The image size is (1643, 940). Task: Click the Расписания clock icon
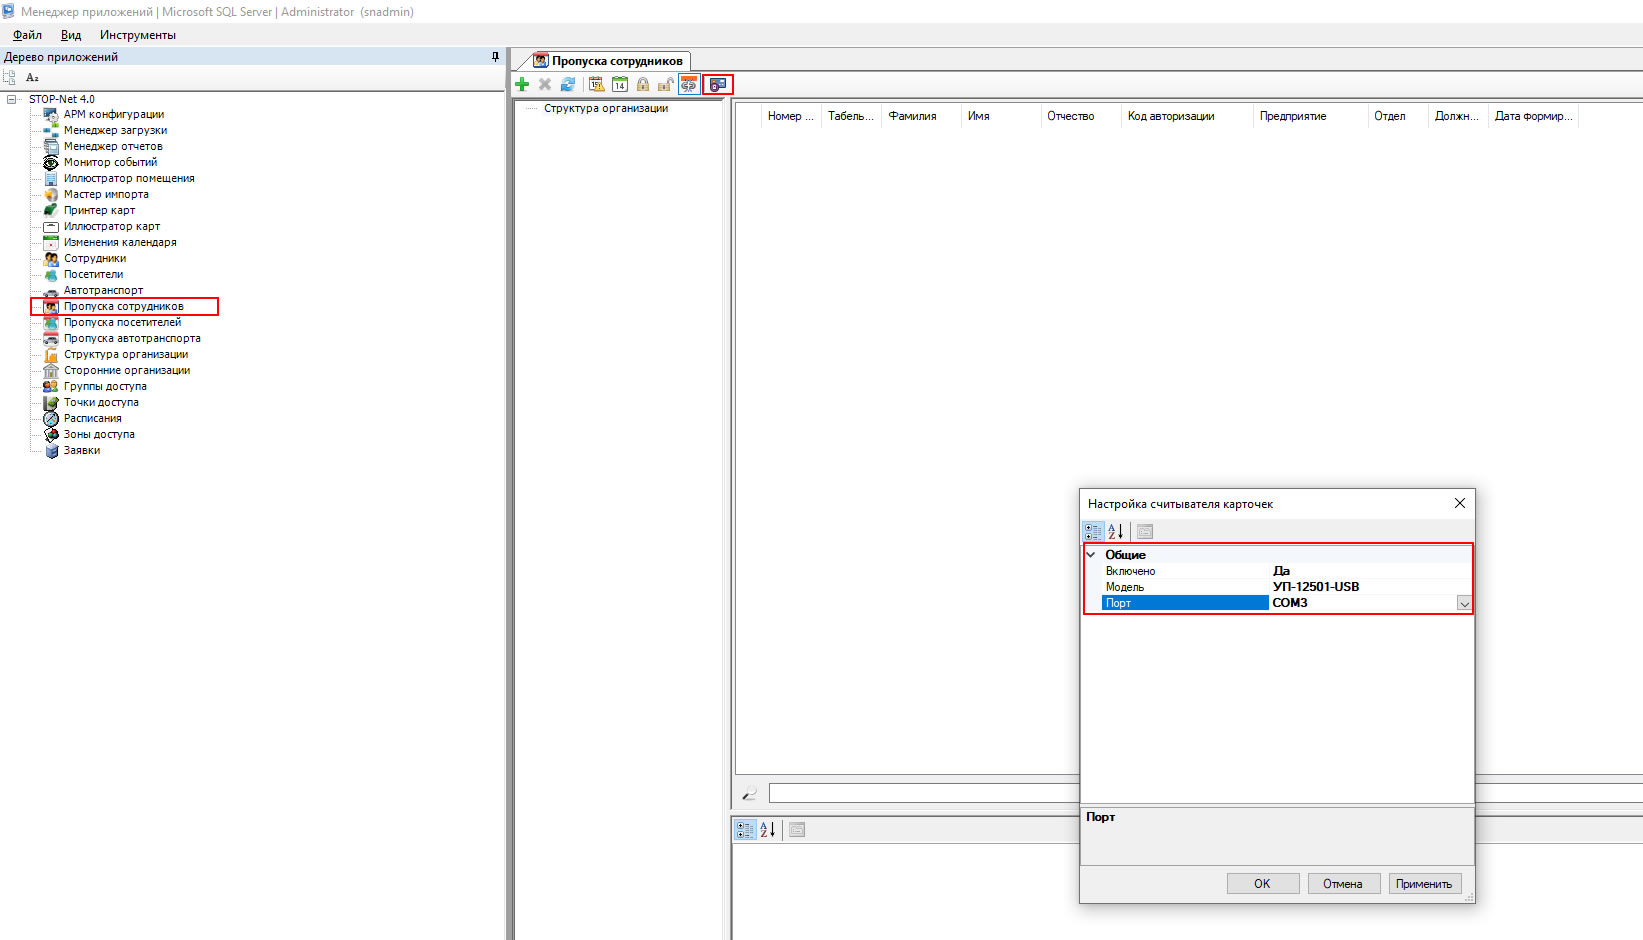tap(51, 418)
